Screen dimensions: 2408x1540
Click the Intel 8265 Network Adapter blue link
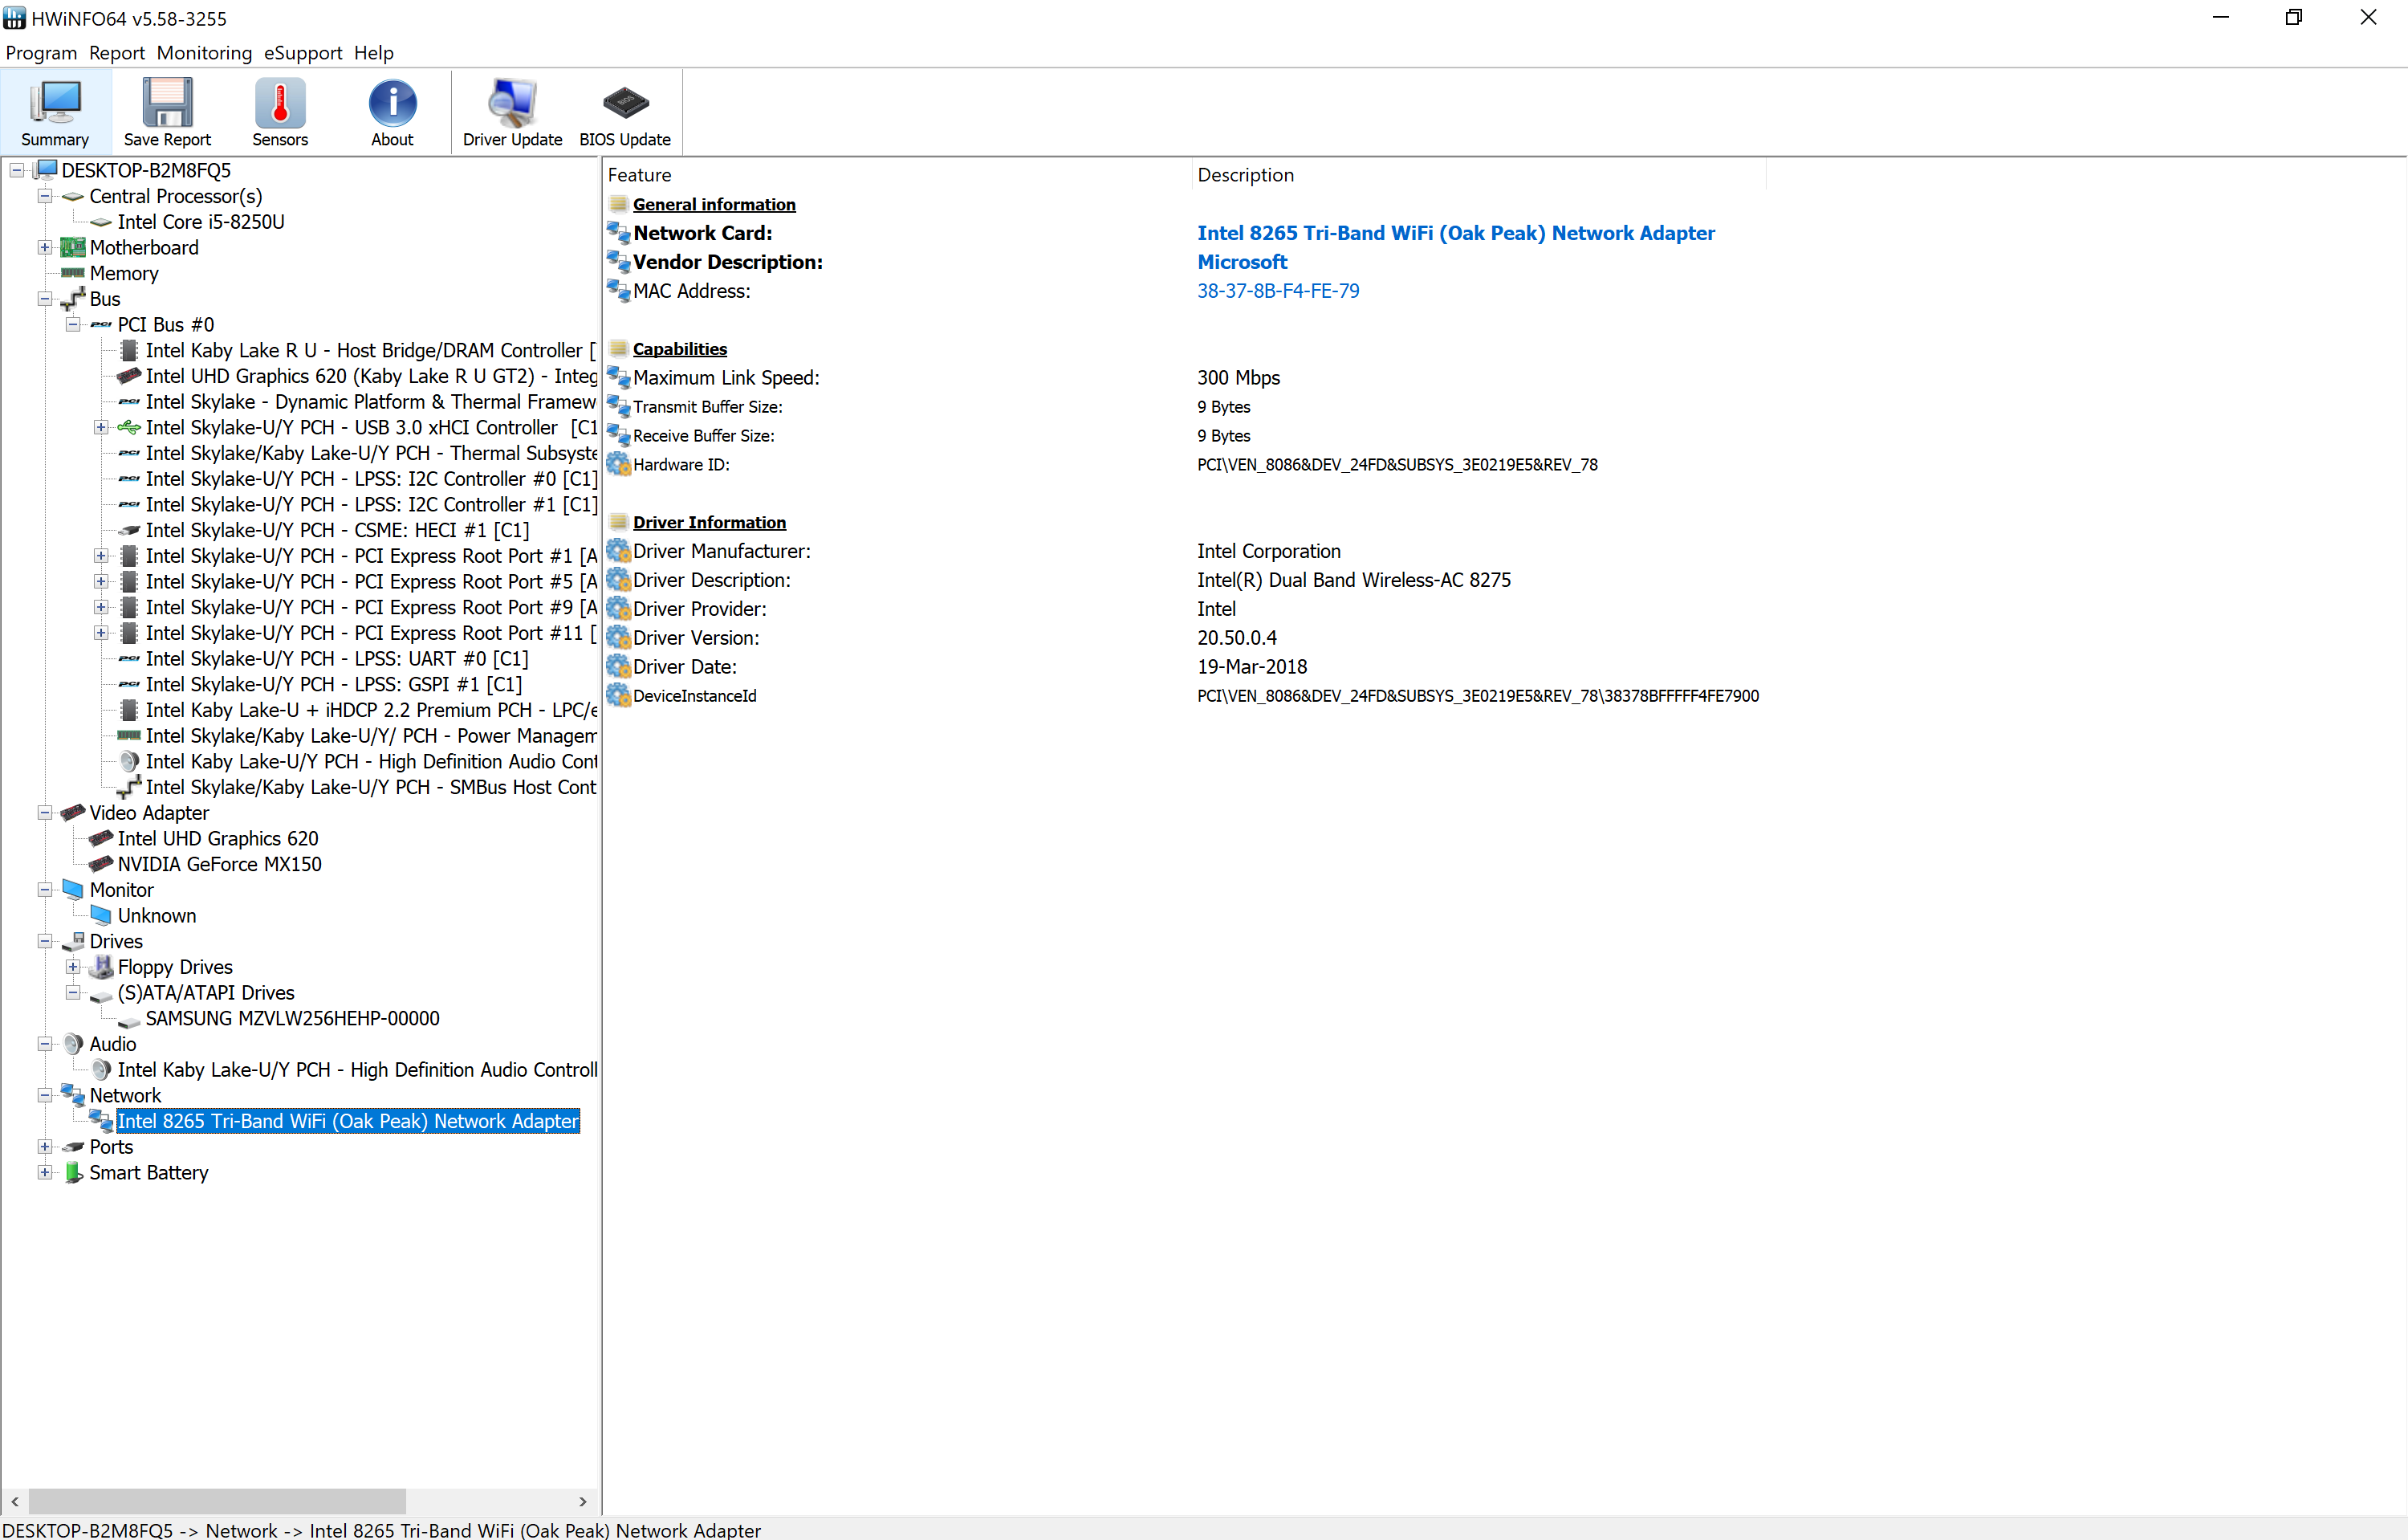pos(1456,233)
